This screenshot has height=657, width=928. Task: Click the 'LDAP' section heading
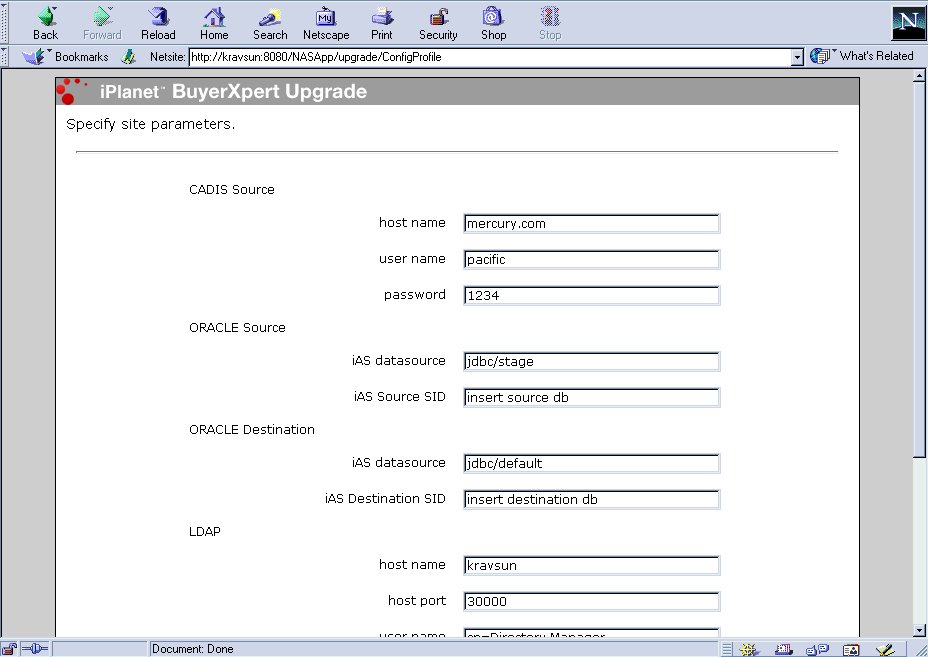205,532
